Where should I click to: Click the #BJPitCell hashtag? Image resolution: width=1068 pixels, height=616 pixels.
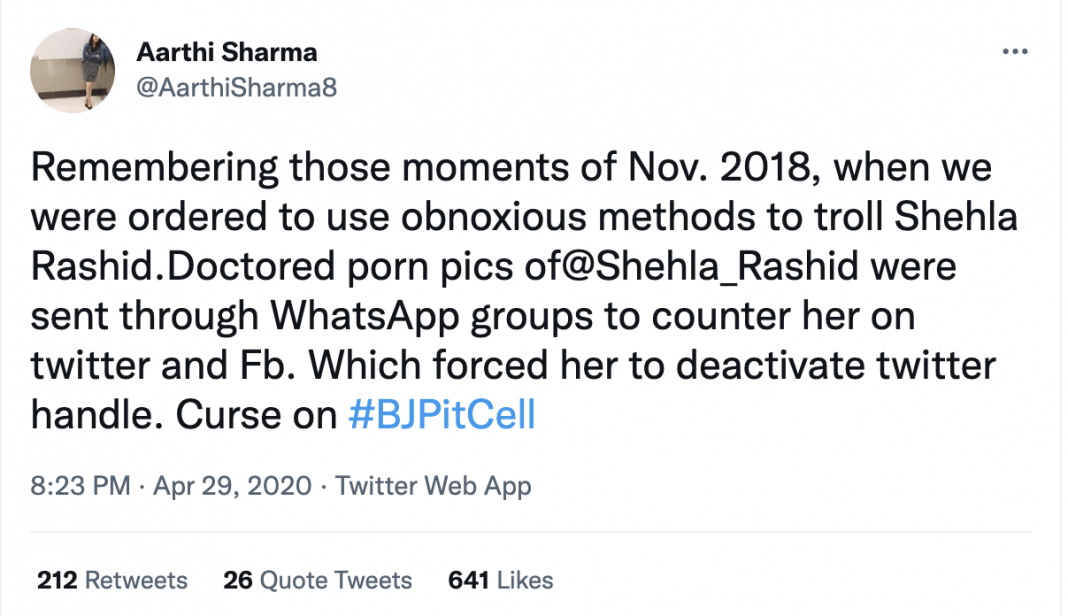tap(441, 415)
